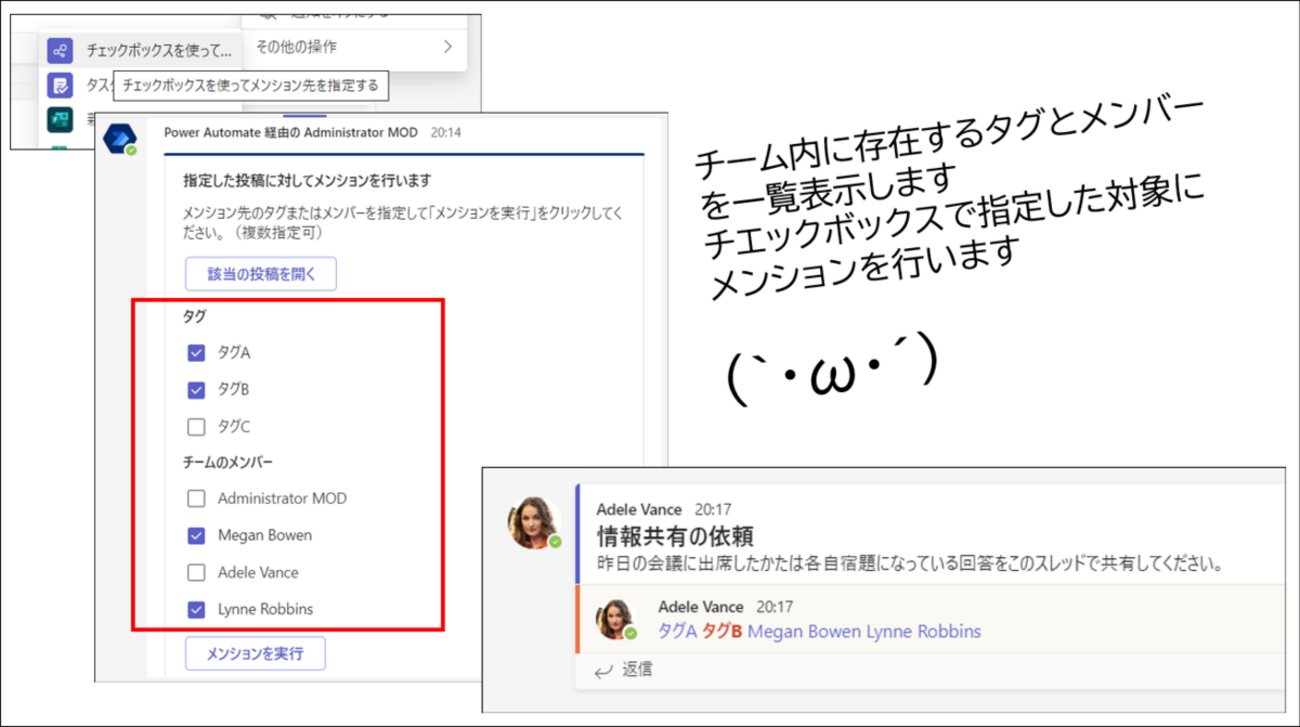This screenshot has height=727, width=1300.
Task: Click the 該当の投稿を開く button
Action: pyautogui.click(x=260, y=274)
